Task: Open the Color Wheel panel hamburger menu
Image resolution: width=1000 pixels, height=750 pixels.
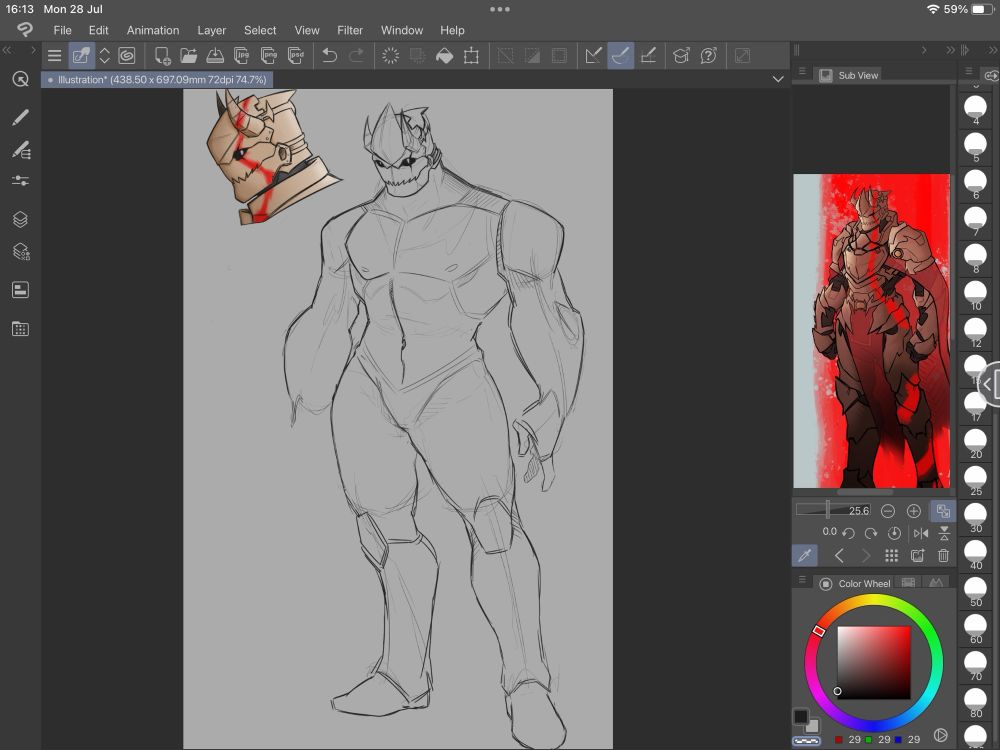Action: coord(801,580)
